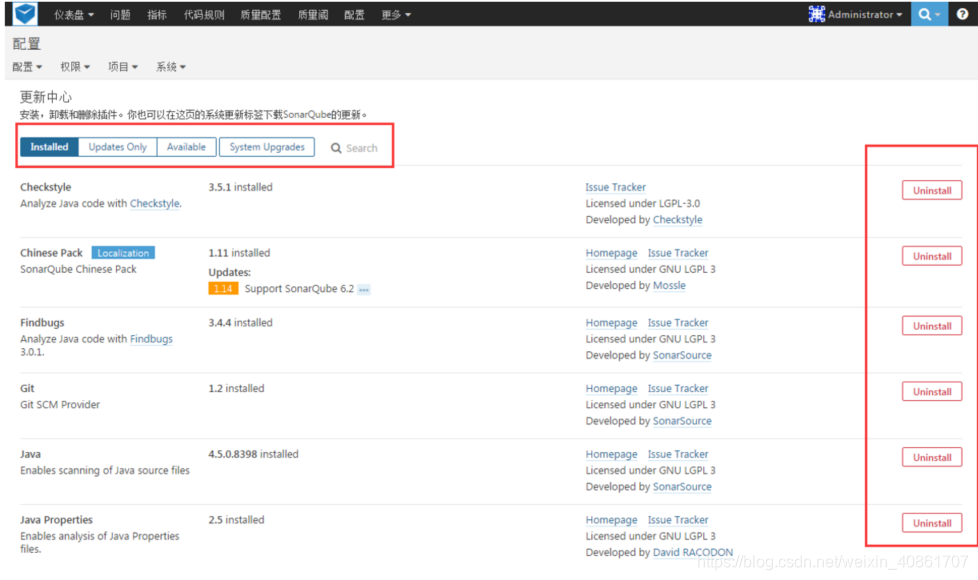Open Checkstyle Issue Tracker link
The height and width of the screenshot is (580, 978).
point(616,187)
